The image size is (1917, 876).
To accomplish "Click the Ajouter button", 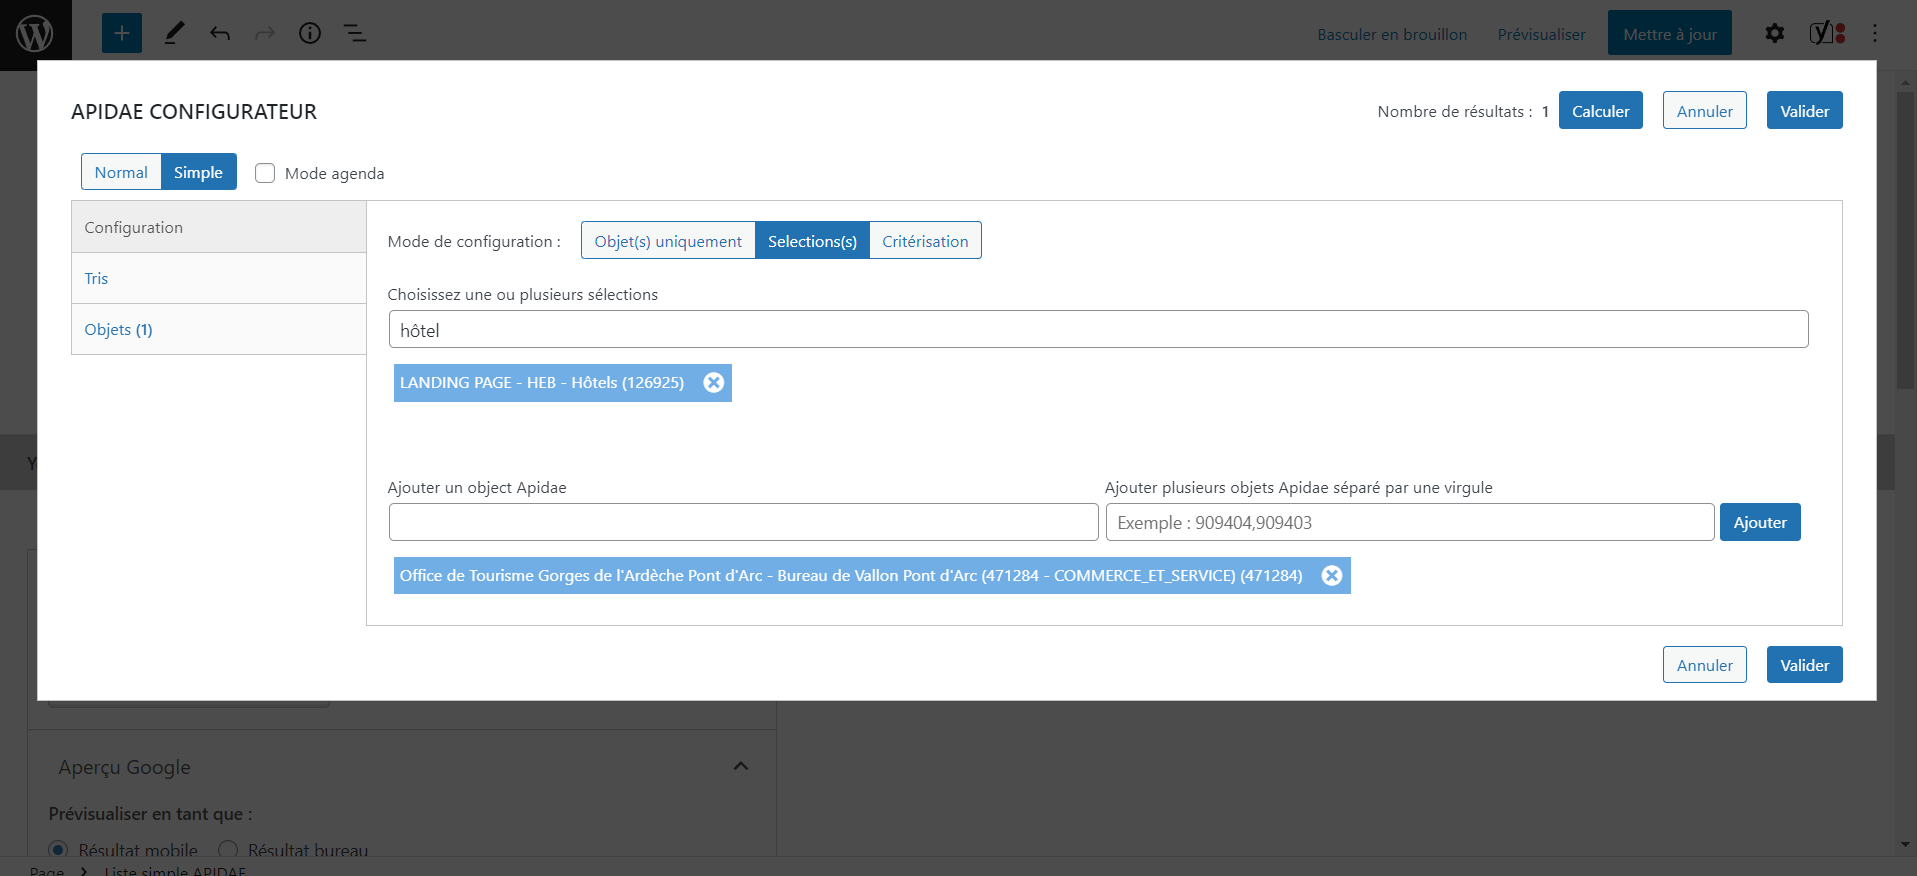I will (1760, 522).
